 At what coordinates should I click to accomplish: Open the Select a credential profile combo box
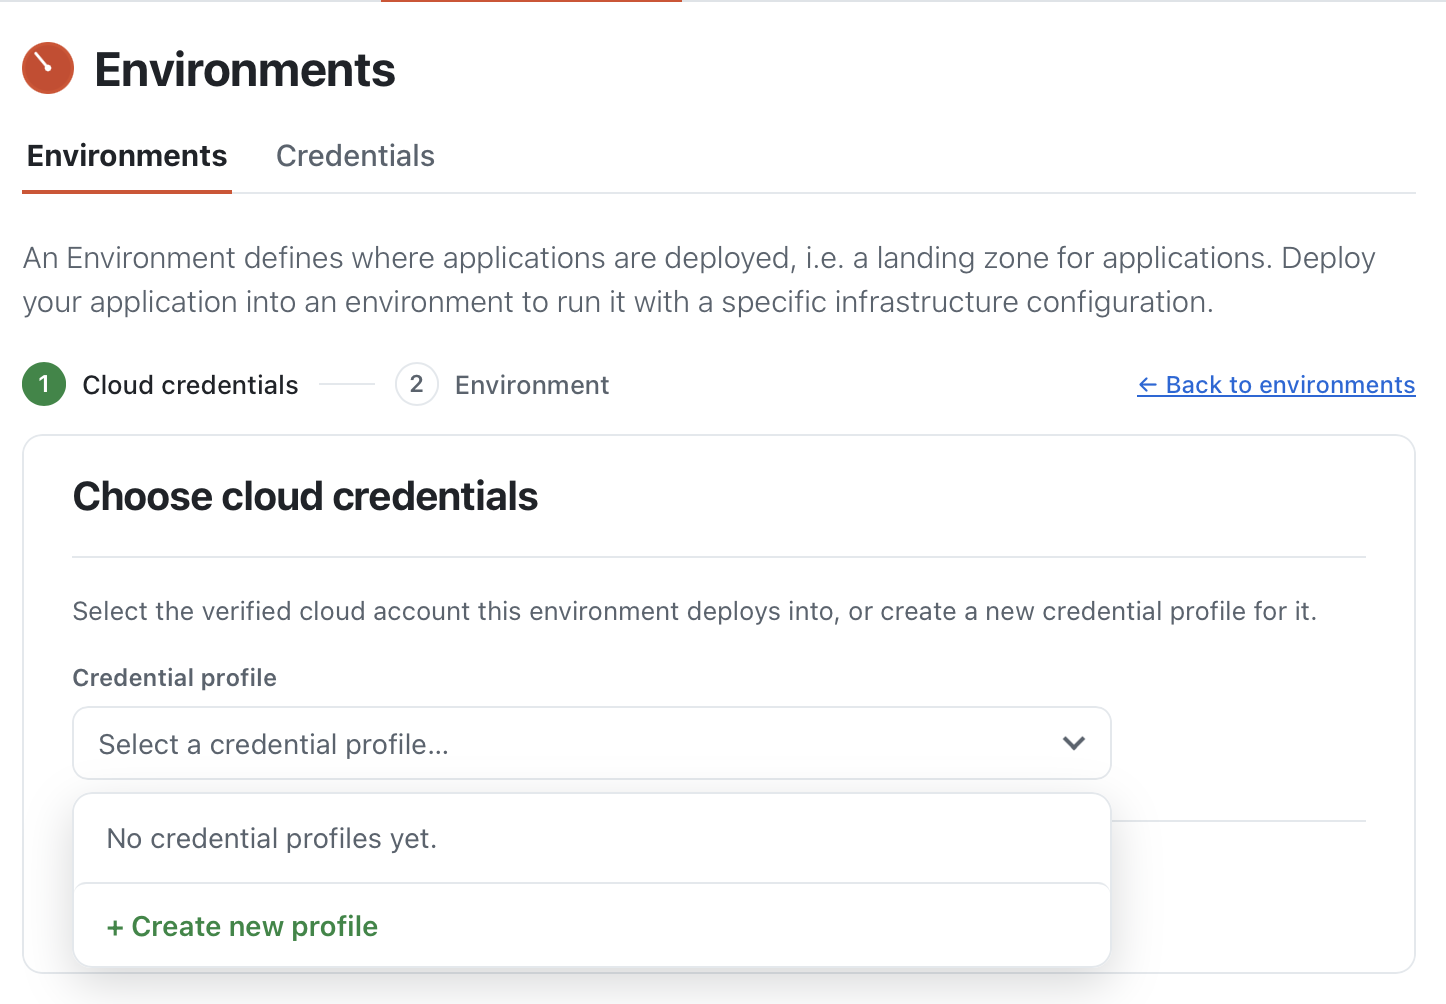click(x=592, y=743)
